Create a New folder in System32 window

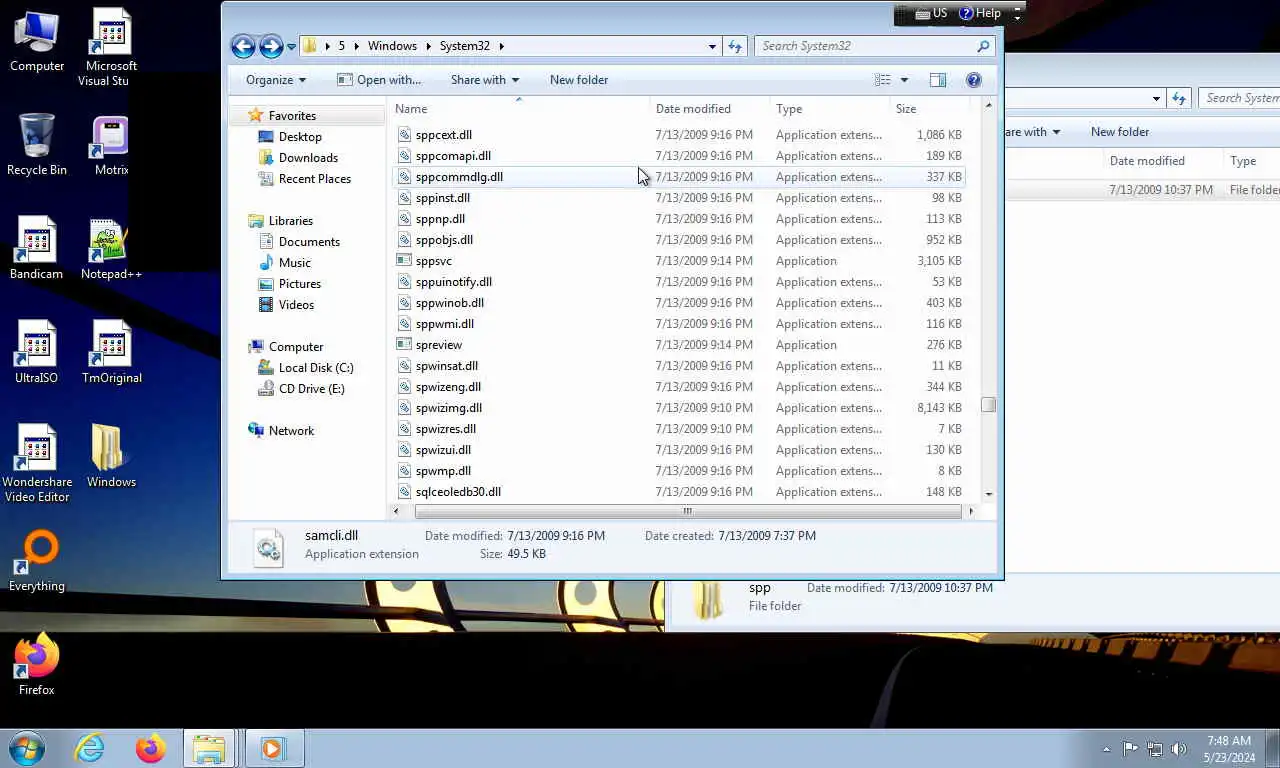click(579, 80)
